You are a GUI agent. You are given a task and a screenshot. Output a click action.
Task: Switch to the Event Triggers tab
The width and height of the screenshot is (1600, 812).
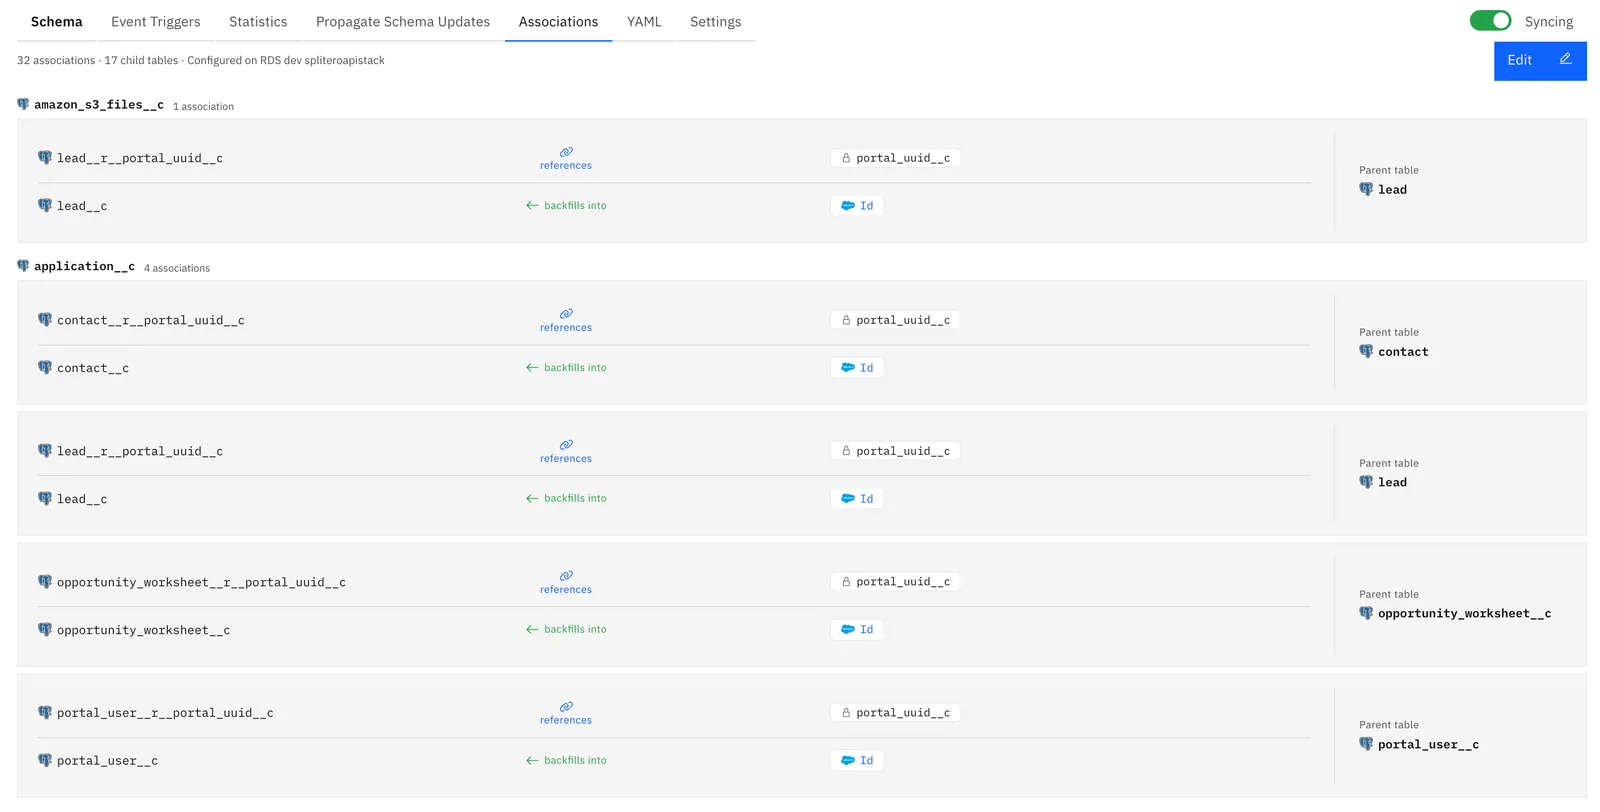[156, 22]
